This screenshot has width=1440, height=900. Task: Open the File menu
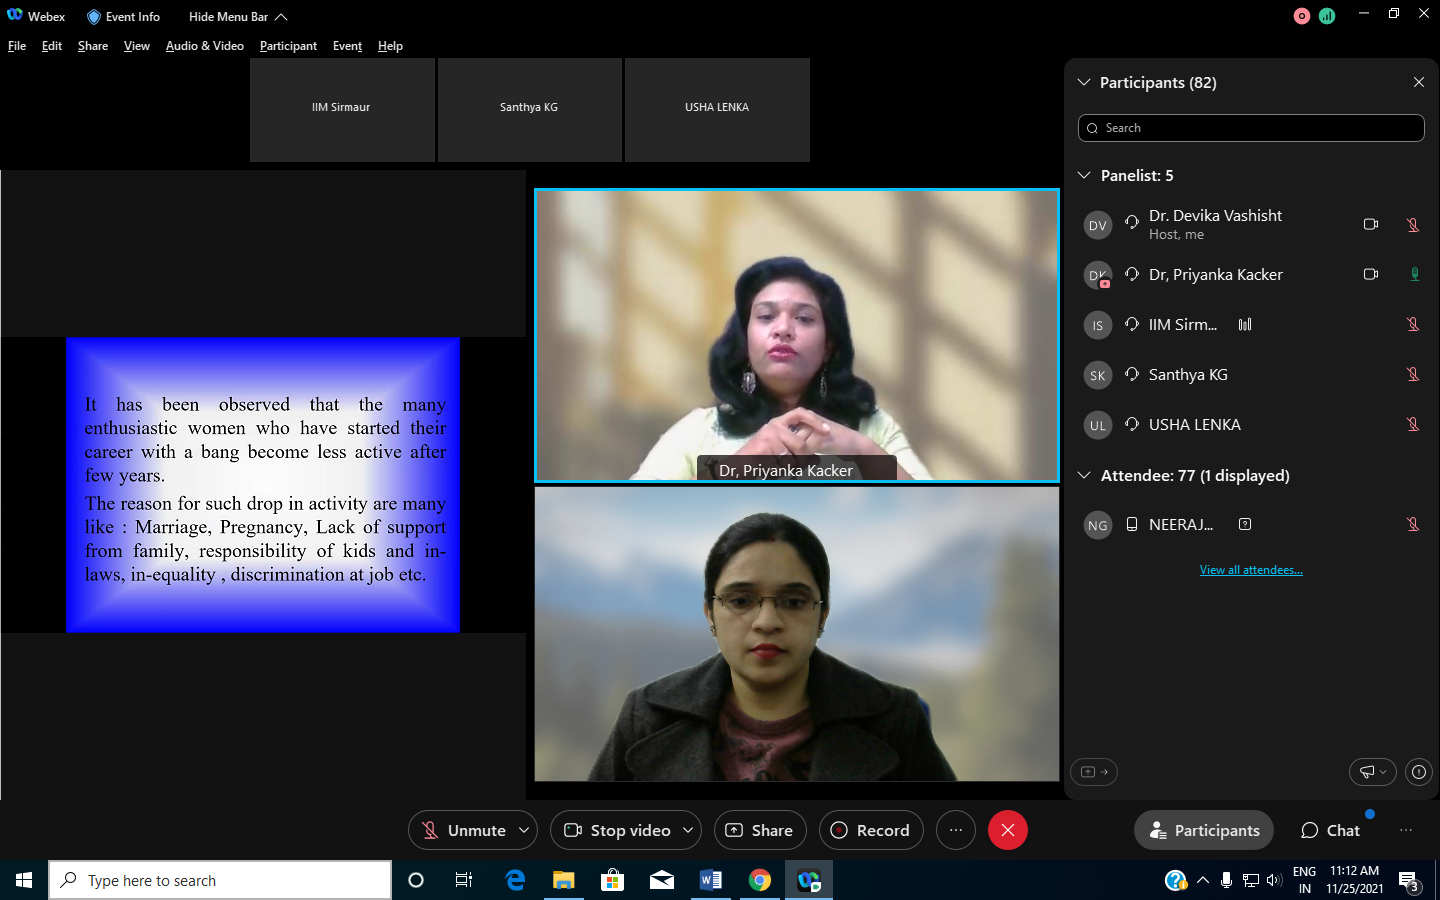coord(17,46)
